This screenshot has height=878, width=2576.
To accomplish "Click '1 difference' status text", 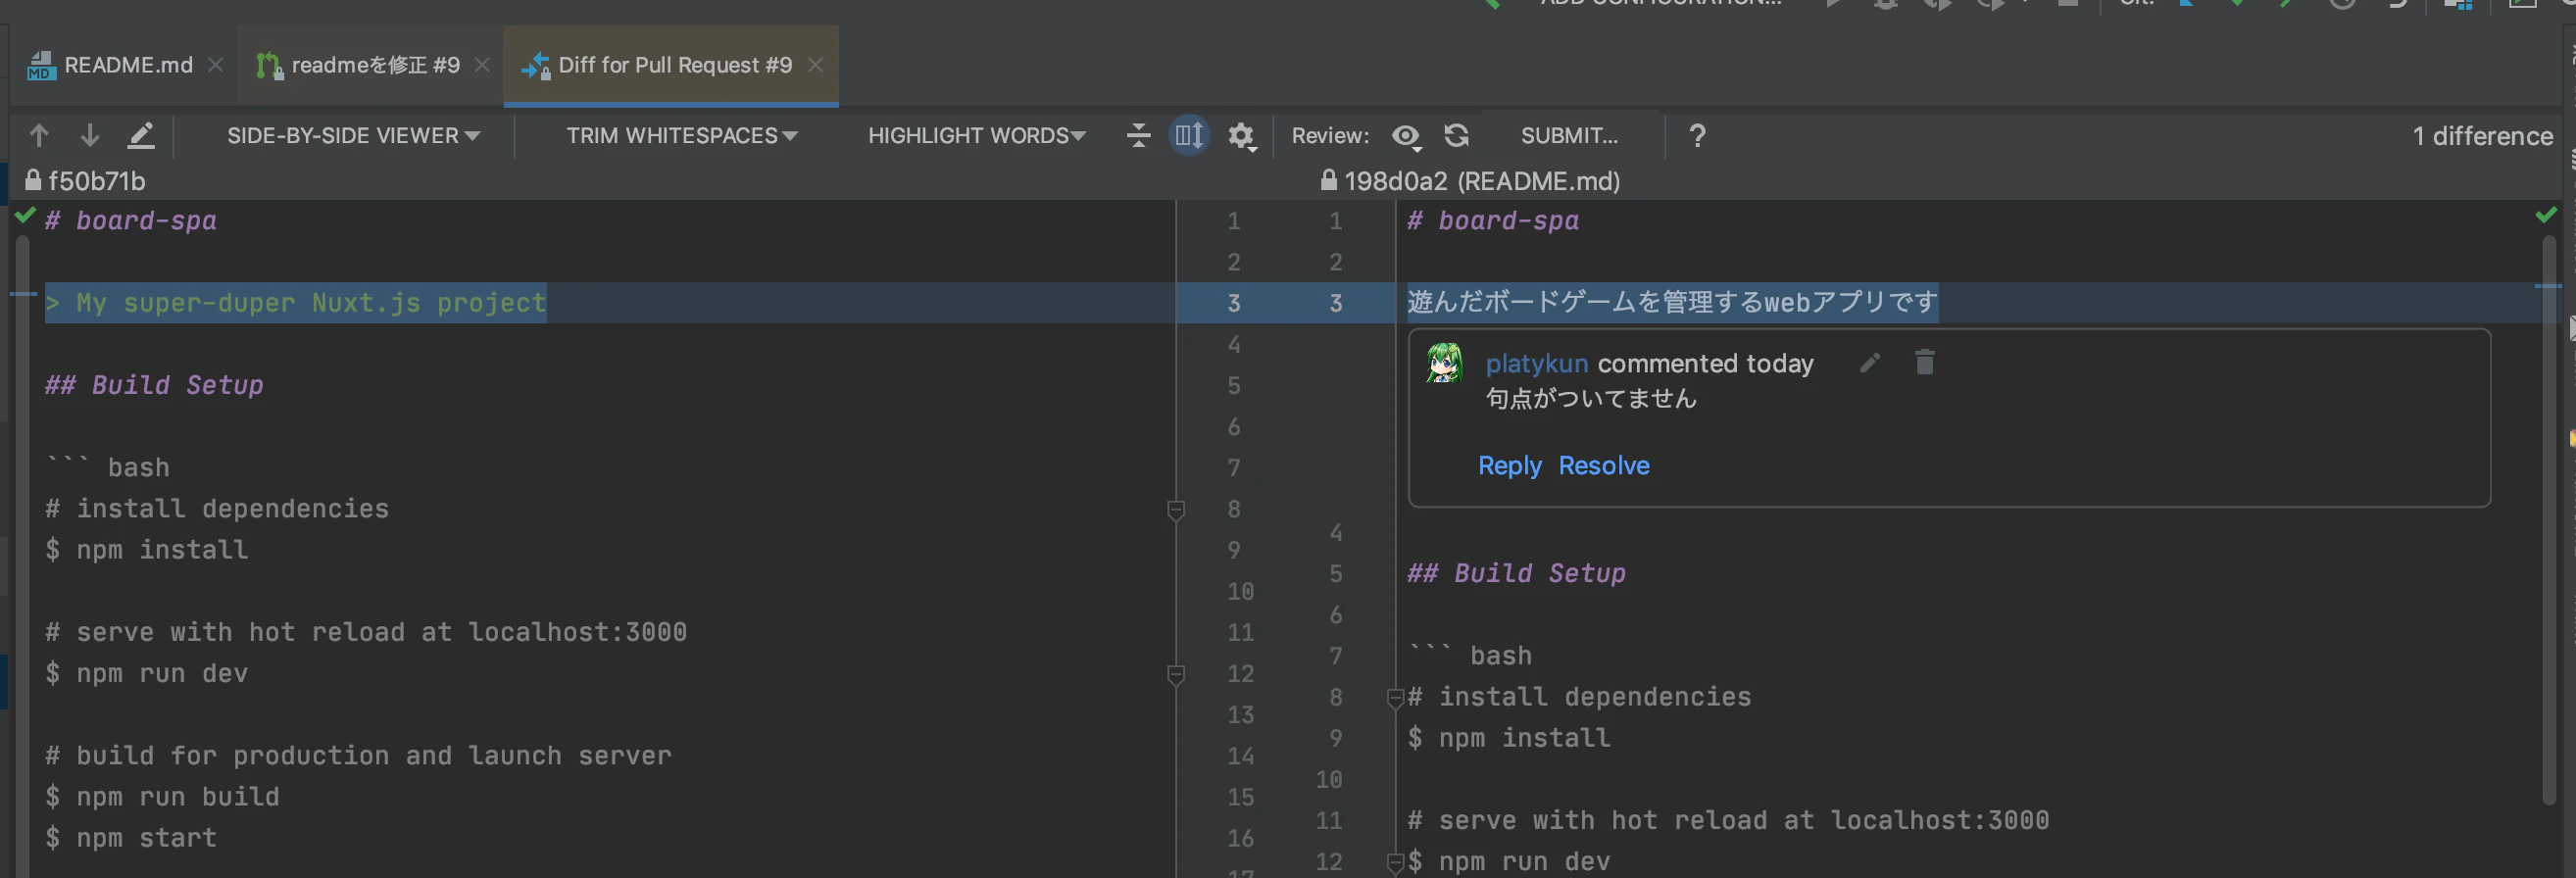I will pos(2482,136).
